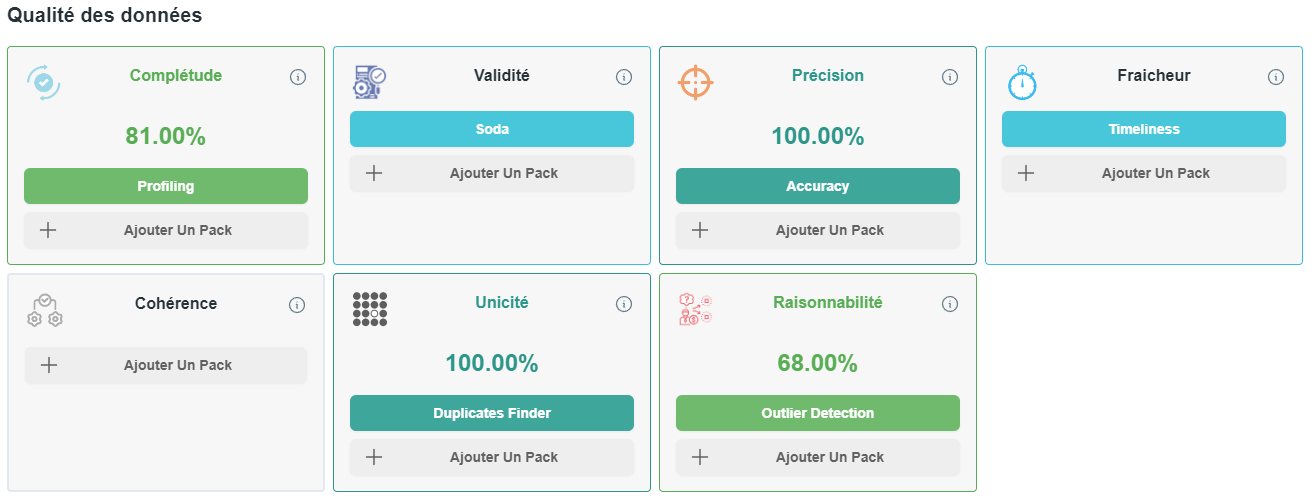1314x500 pixels.
Task: Open info icon on Validité card
Action: [x=624, y=77]
